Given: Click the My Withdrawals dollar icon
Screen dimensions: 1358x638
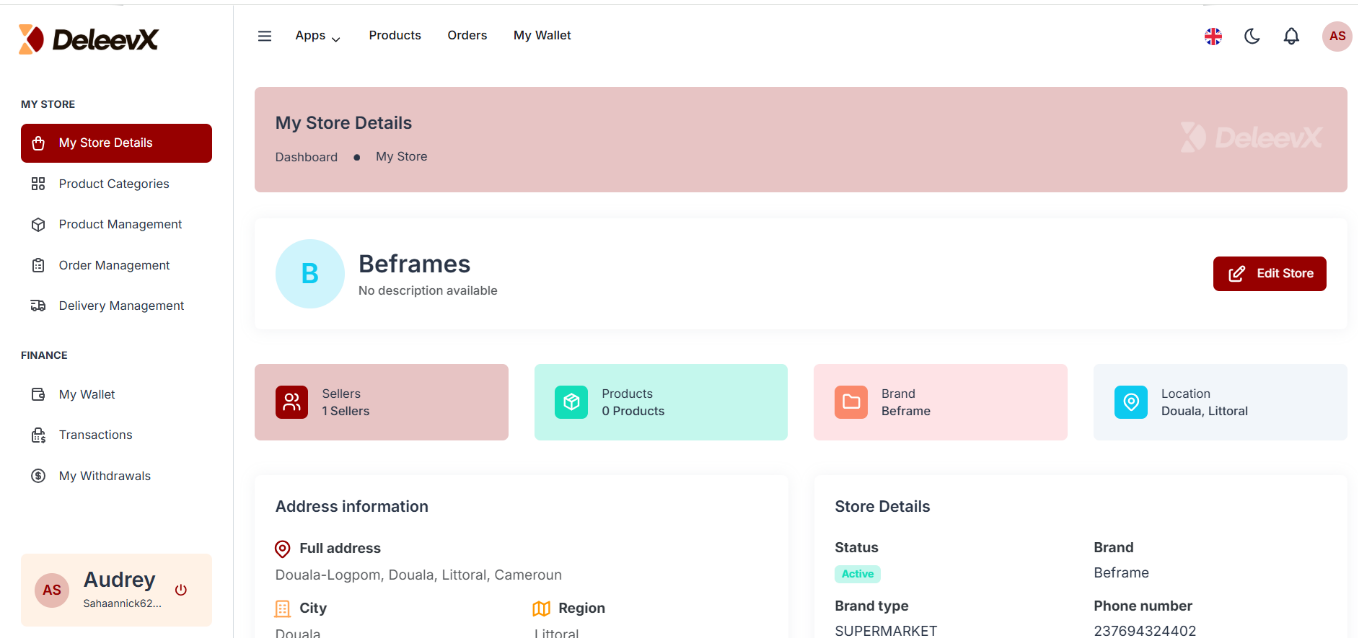Looking at the screenshot, I should point(38,476).
